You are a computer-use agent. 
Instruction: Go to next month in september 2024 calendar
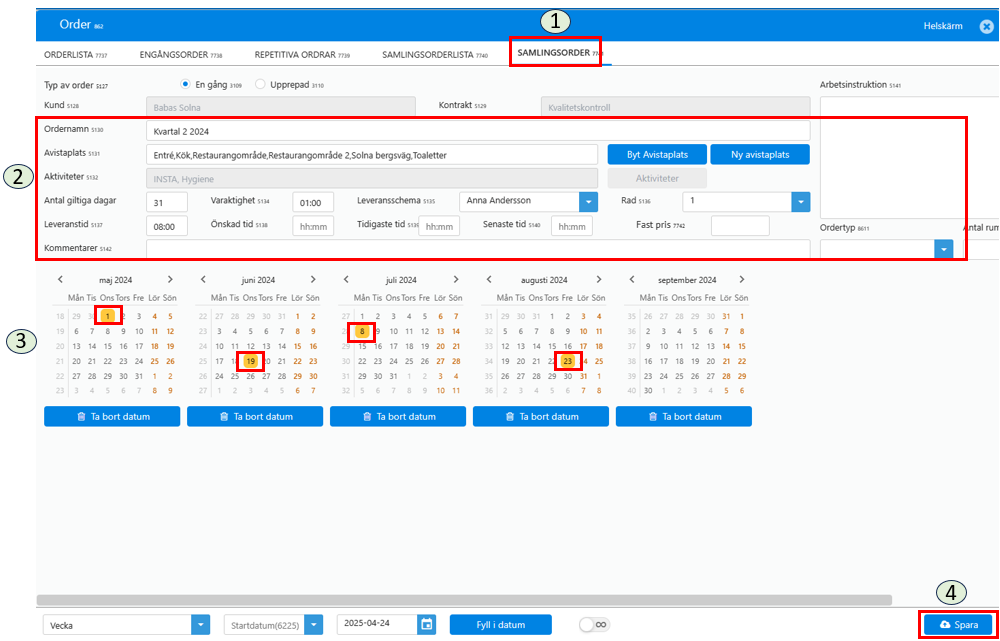(741, 279)
